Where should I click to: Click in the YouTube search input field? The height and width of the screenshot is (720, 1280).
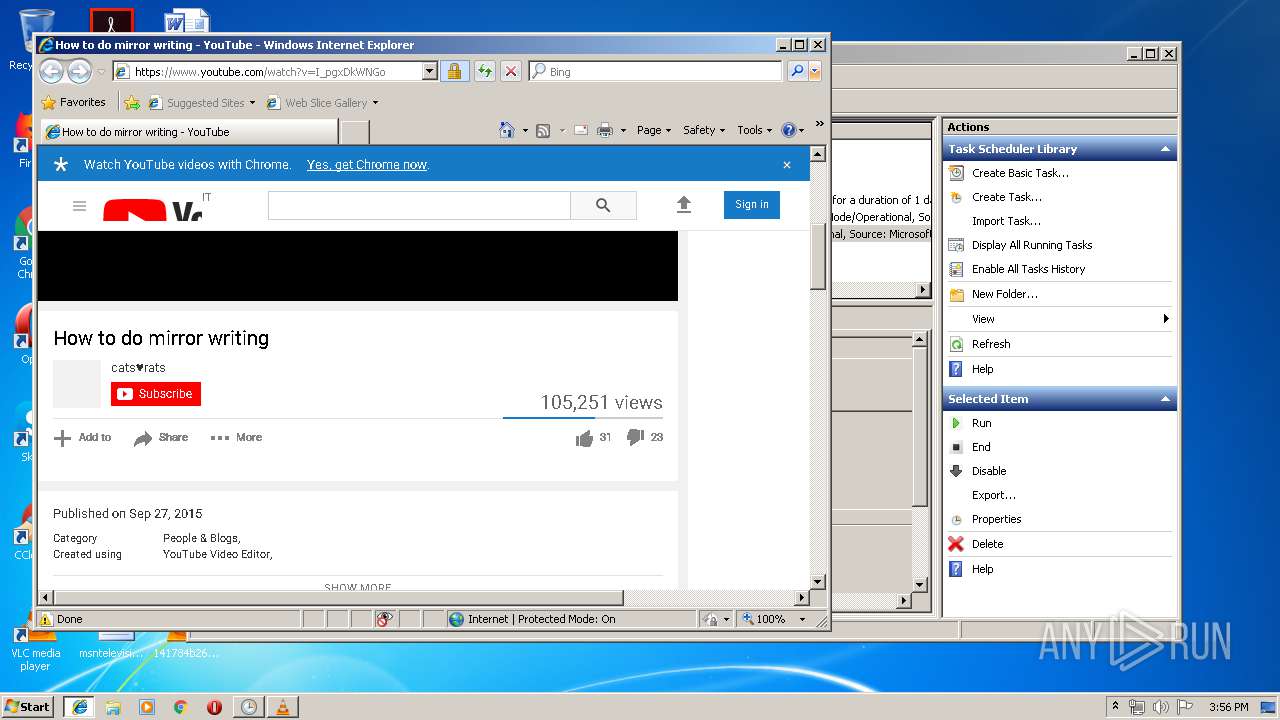pos(419,205)
